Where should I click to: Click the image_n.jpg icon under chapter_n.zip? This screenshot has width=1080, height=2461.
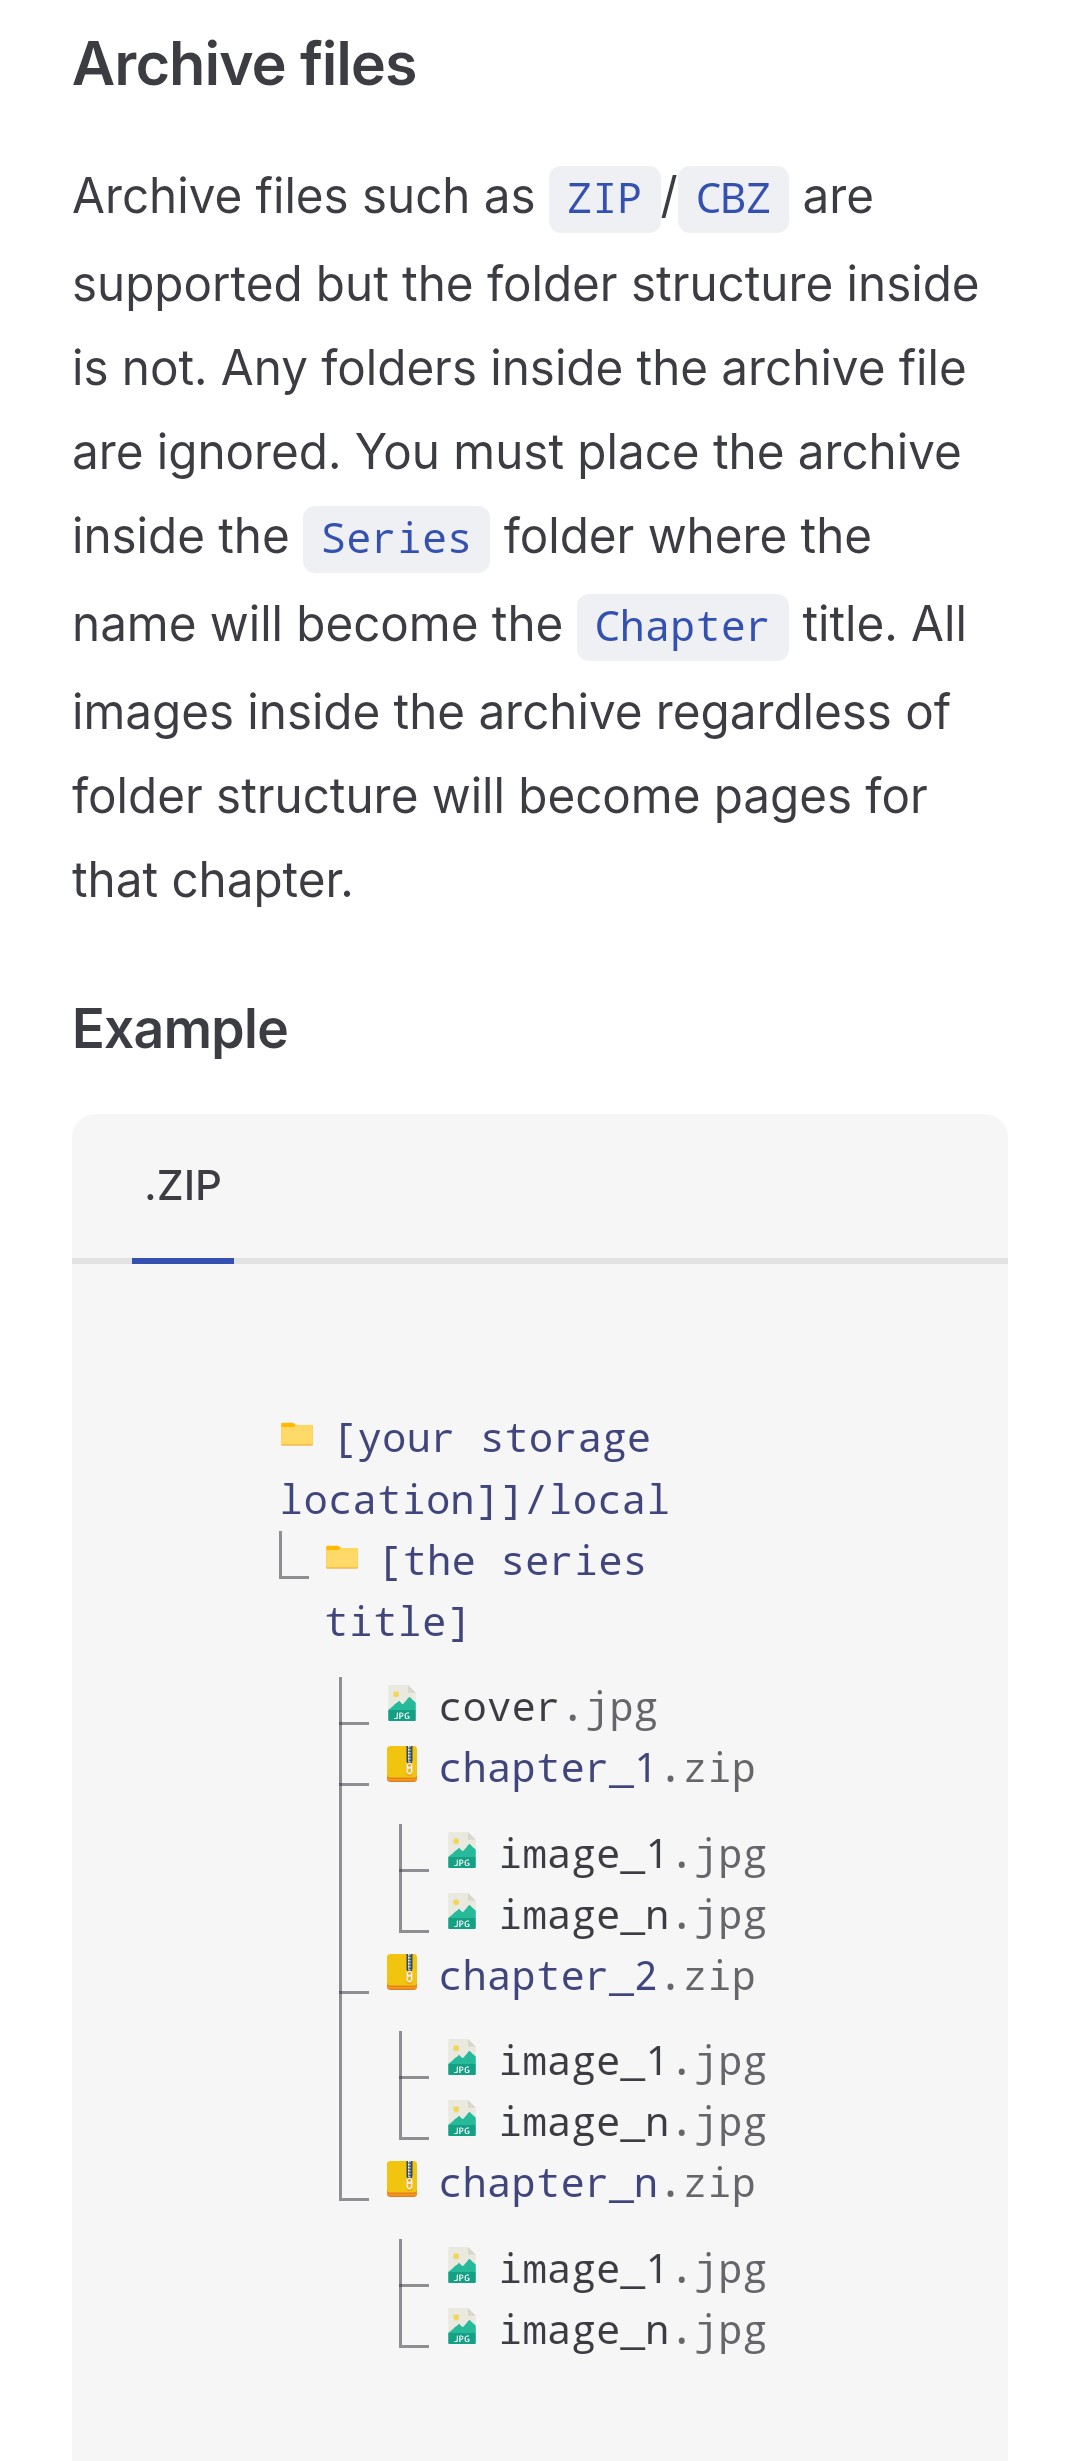point(462,2327)
